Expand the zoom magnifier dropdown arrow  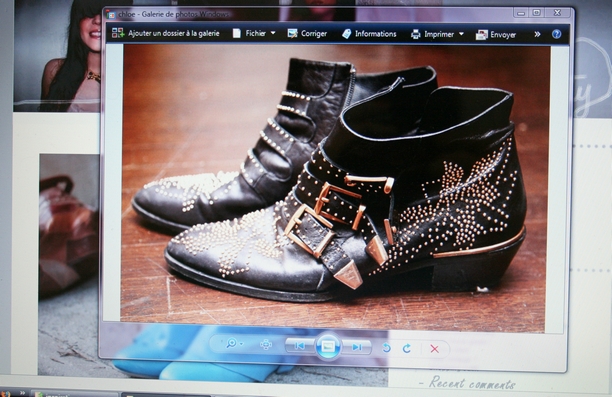click(242, 344)
